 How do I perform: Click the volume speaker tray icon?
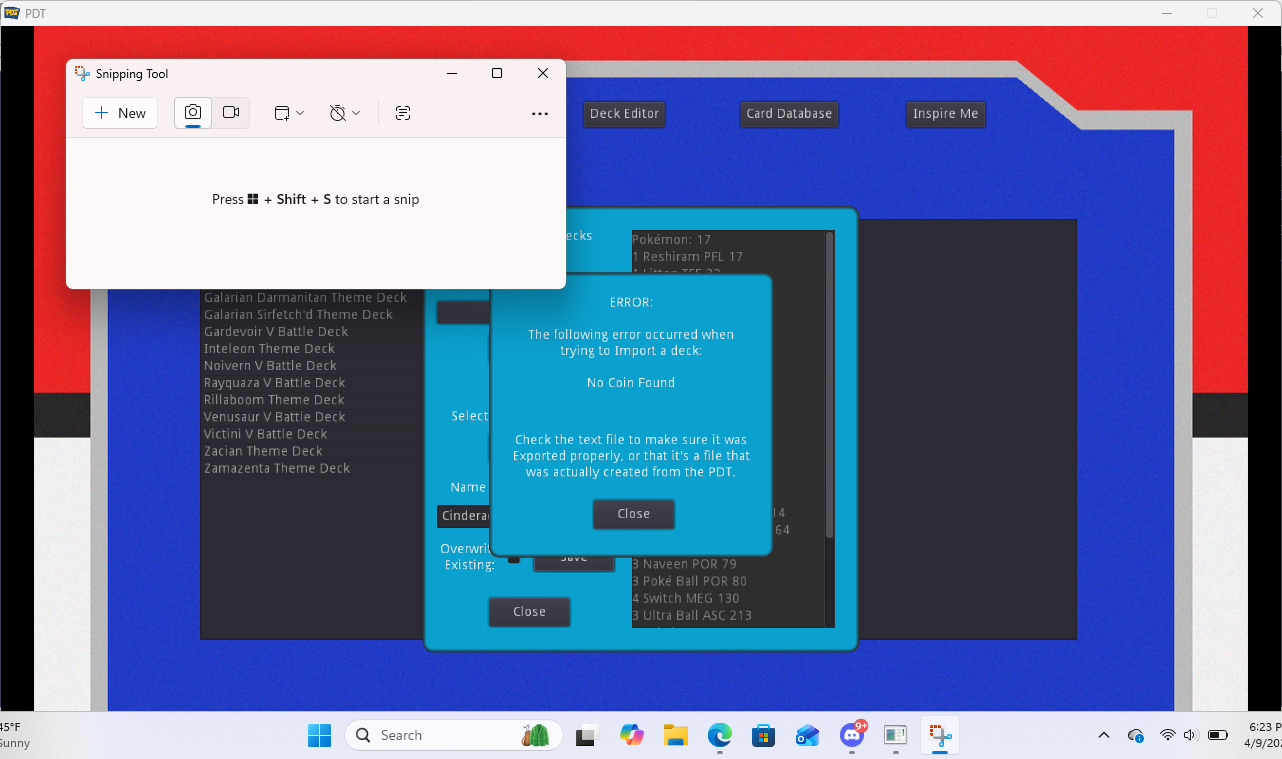point(1192,735)
